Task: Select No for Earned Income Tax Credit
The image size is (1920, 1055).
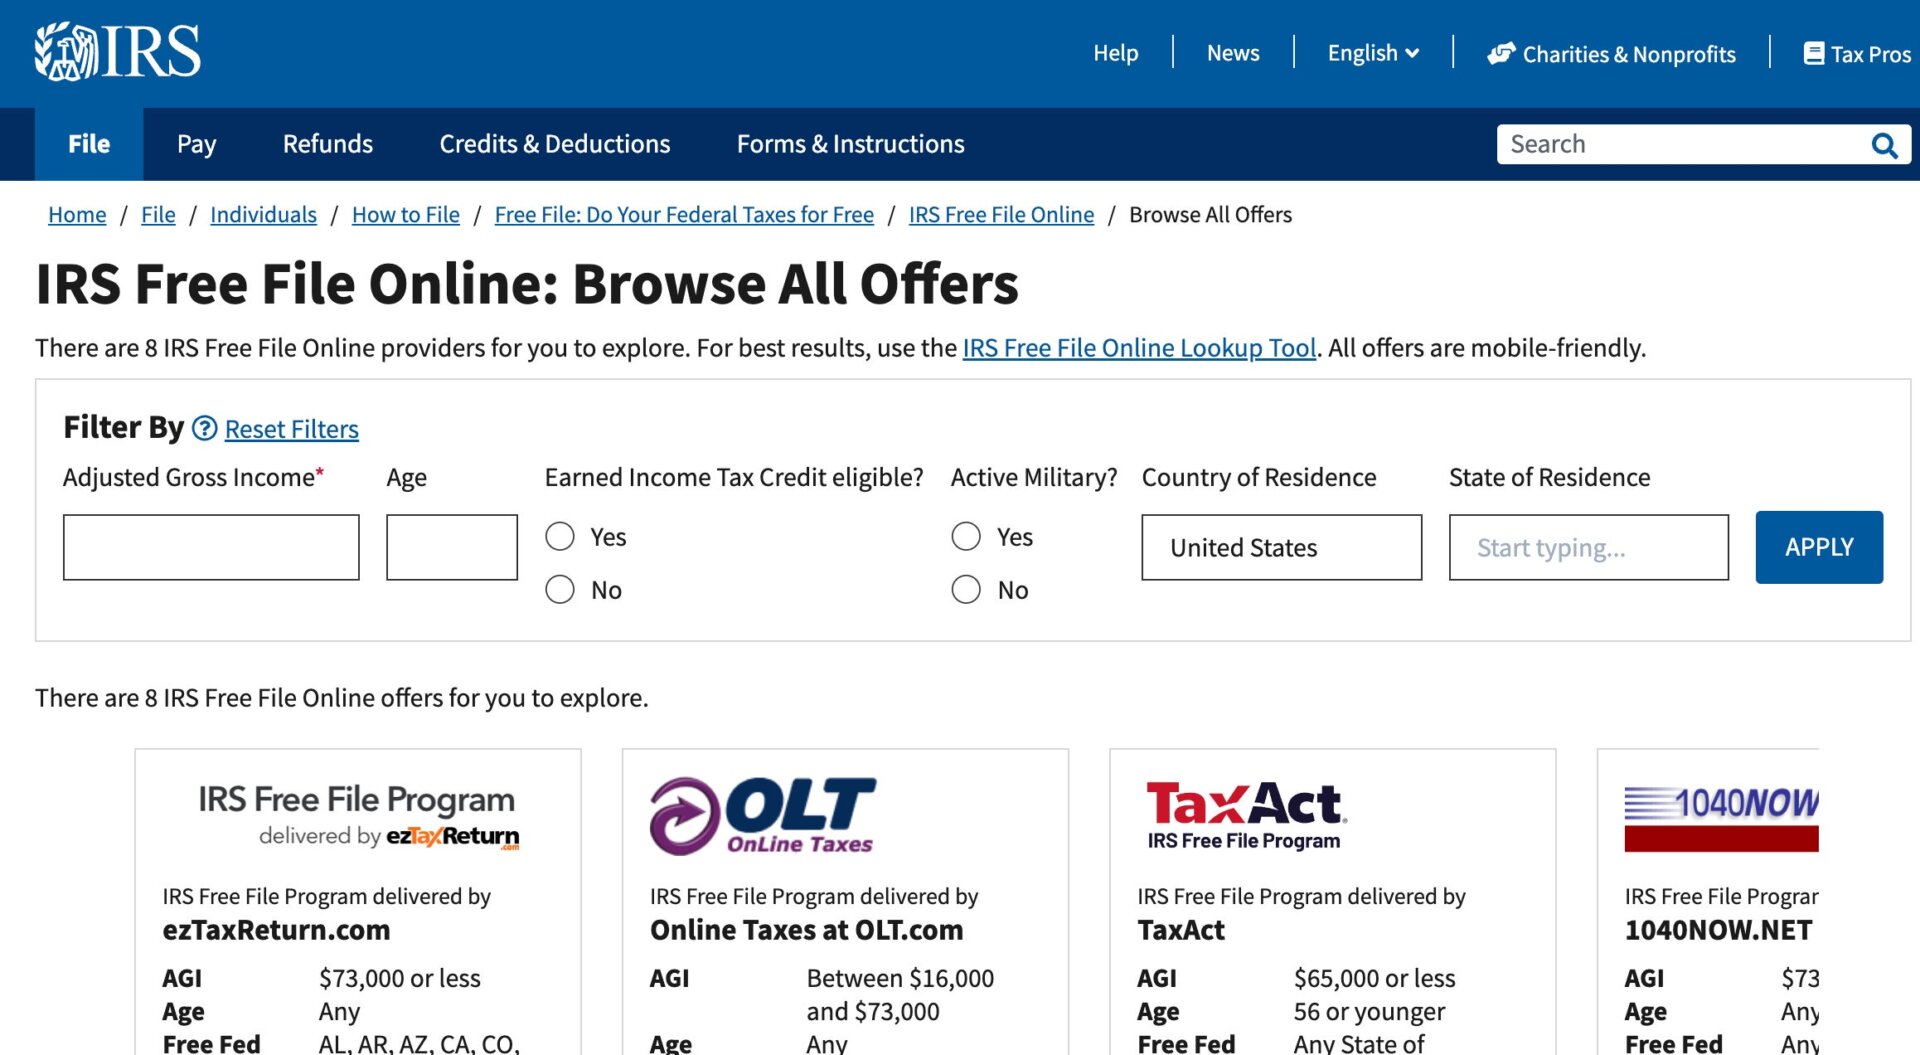Action: pos(560,589)
